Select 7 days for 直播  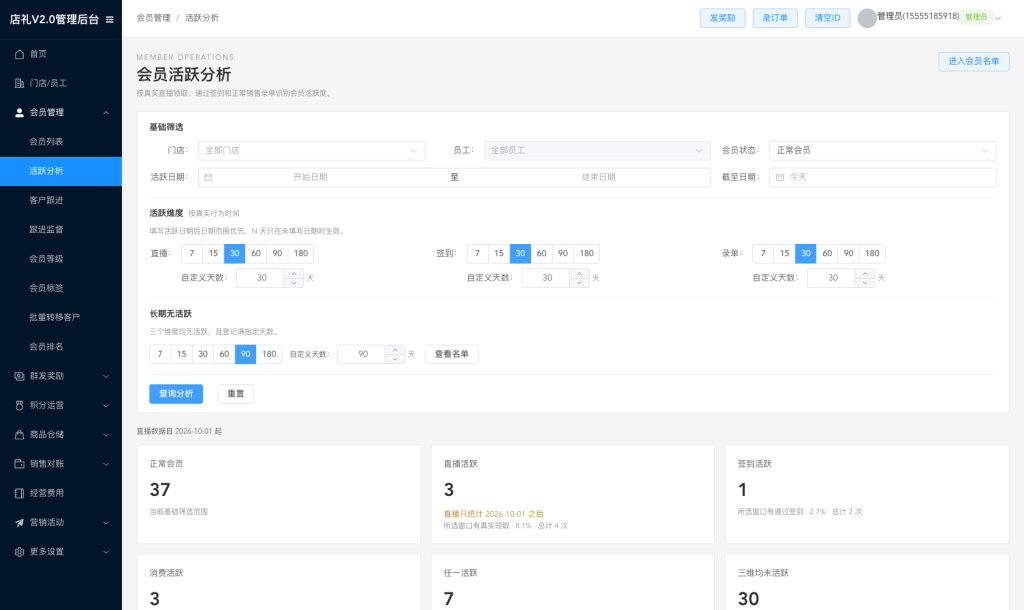192,253
